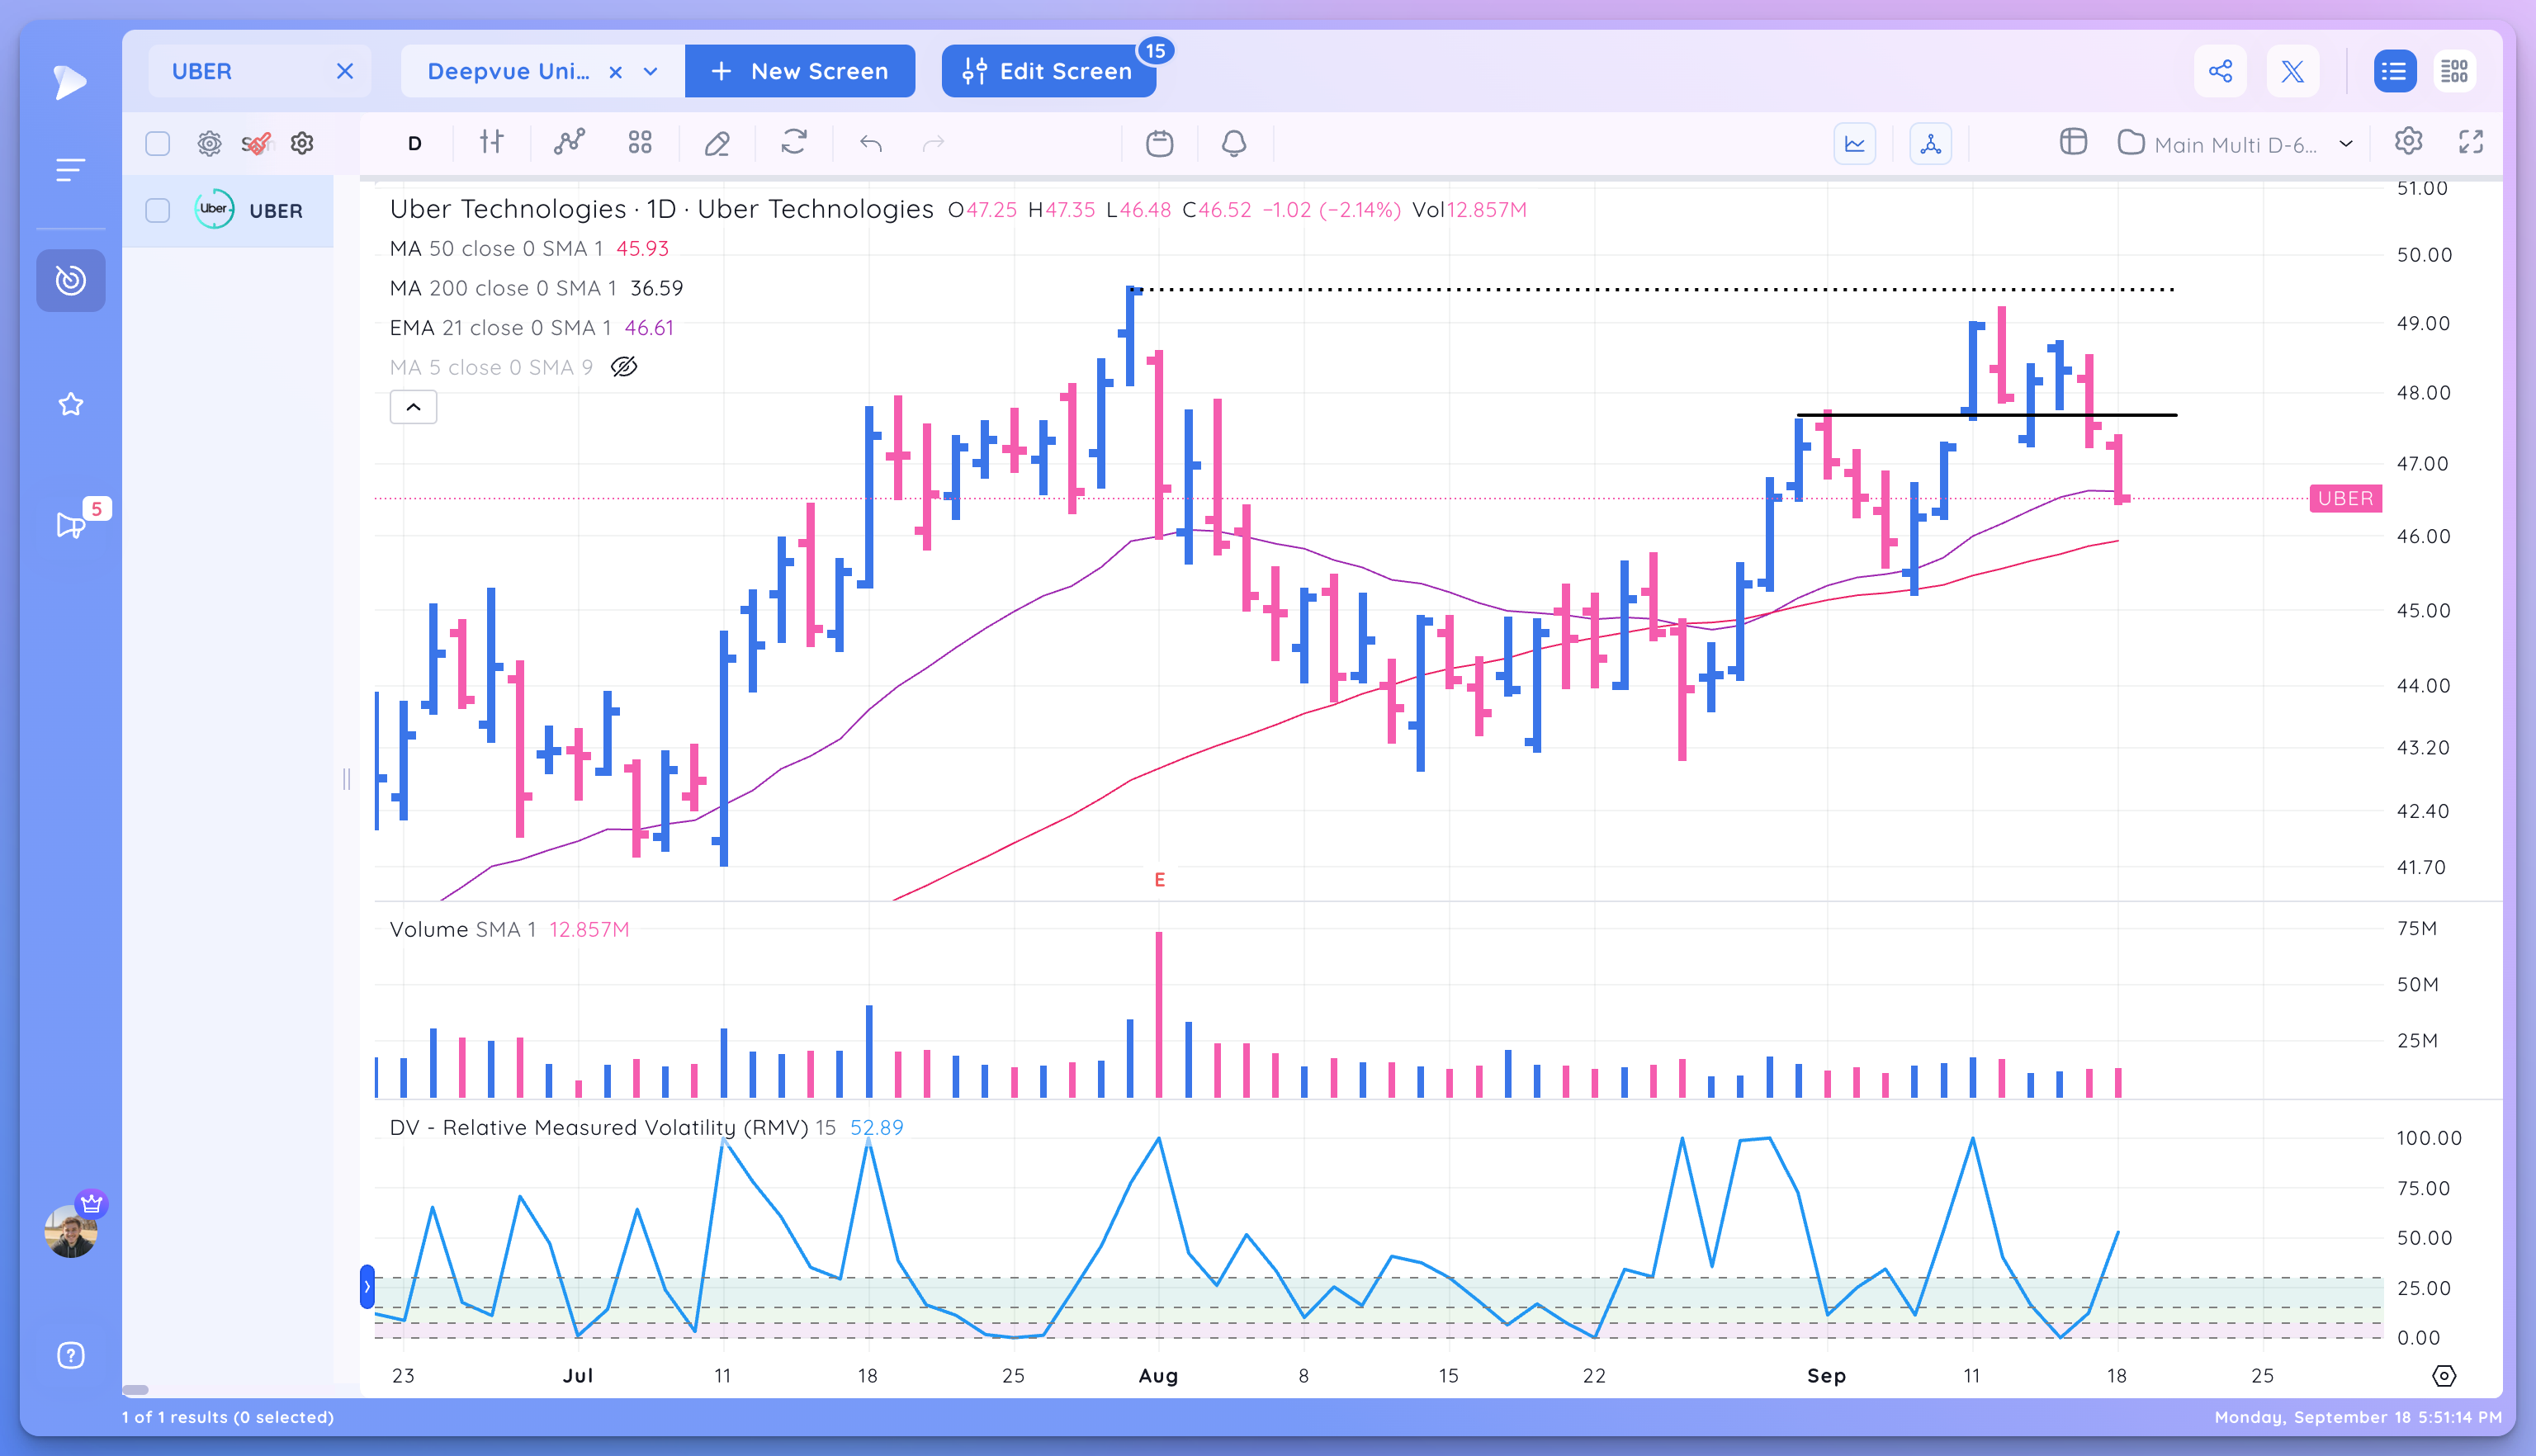Open the screener radar icon in the sidebar

coord(70,280)
